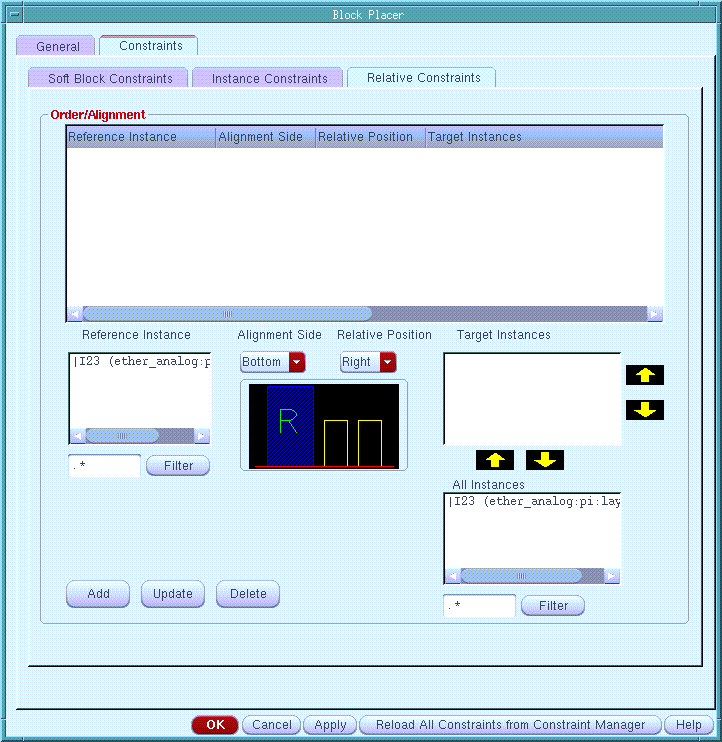Click left arrow of All Instances scrollbar
This screenshot has width=722, height=742.
[x=453, y=576]
